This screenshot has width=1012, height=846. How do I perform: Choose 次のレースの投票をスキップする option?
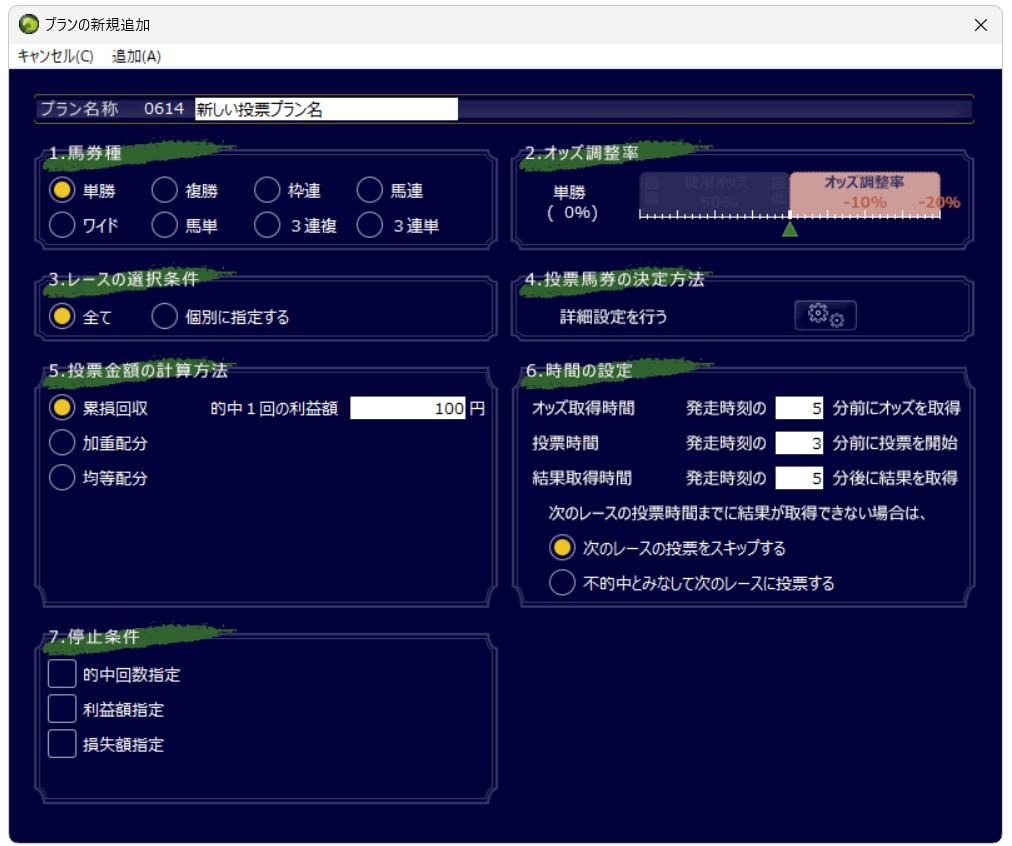pos(562,548)
